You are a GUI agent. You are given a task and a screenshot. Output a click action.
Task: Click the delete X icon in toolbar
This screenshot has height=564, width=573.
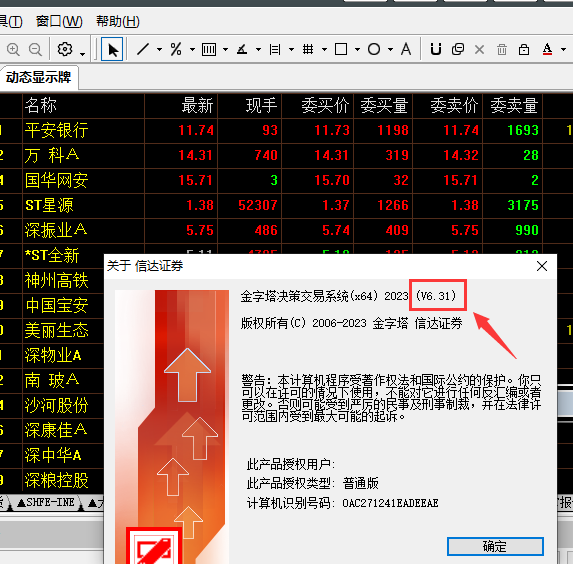click(479, 49)
